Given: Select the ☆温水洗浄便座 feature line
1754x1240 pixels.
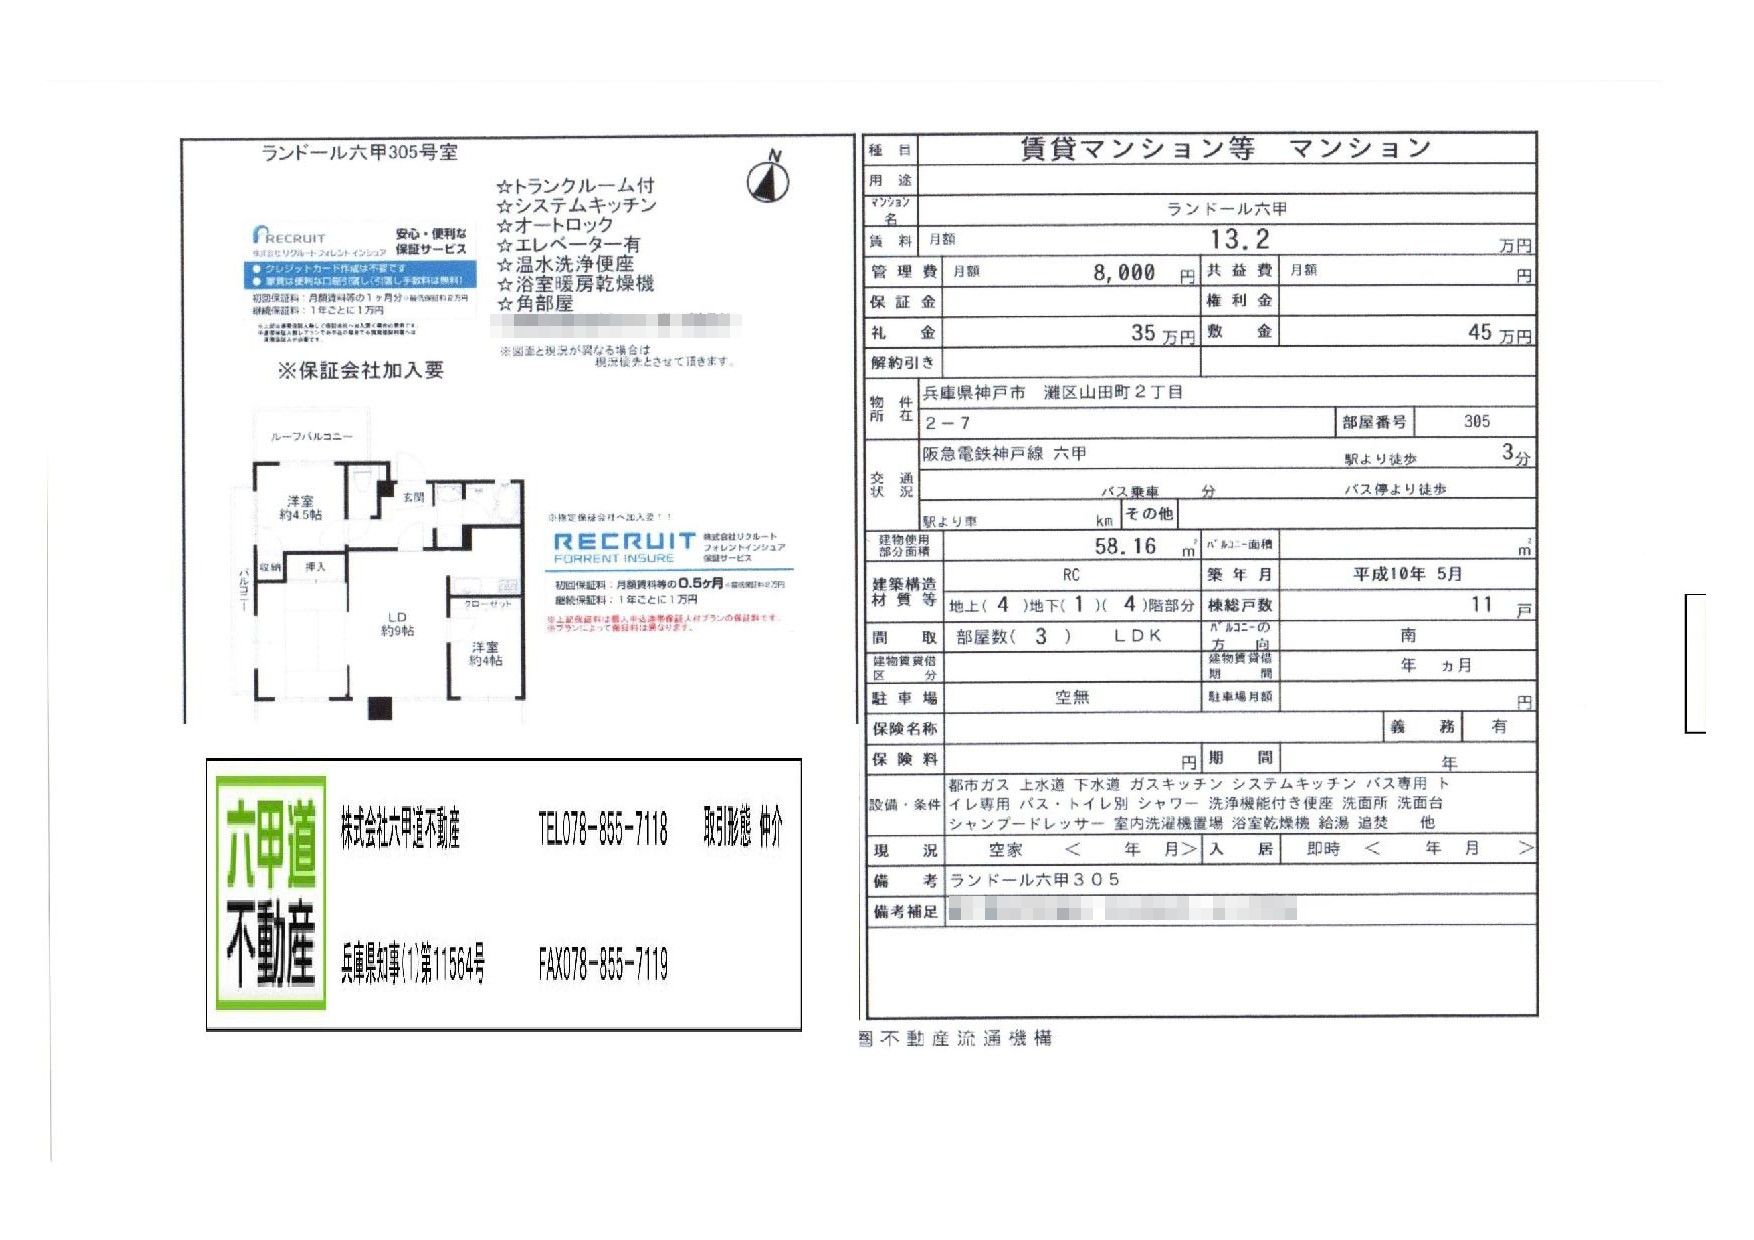Looking at the screenshot, I should 565,264.
